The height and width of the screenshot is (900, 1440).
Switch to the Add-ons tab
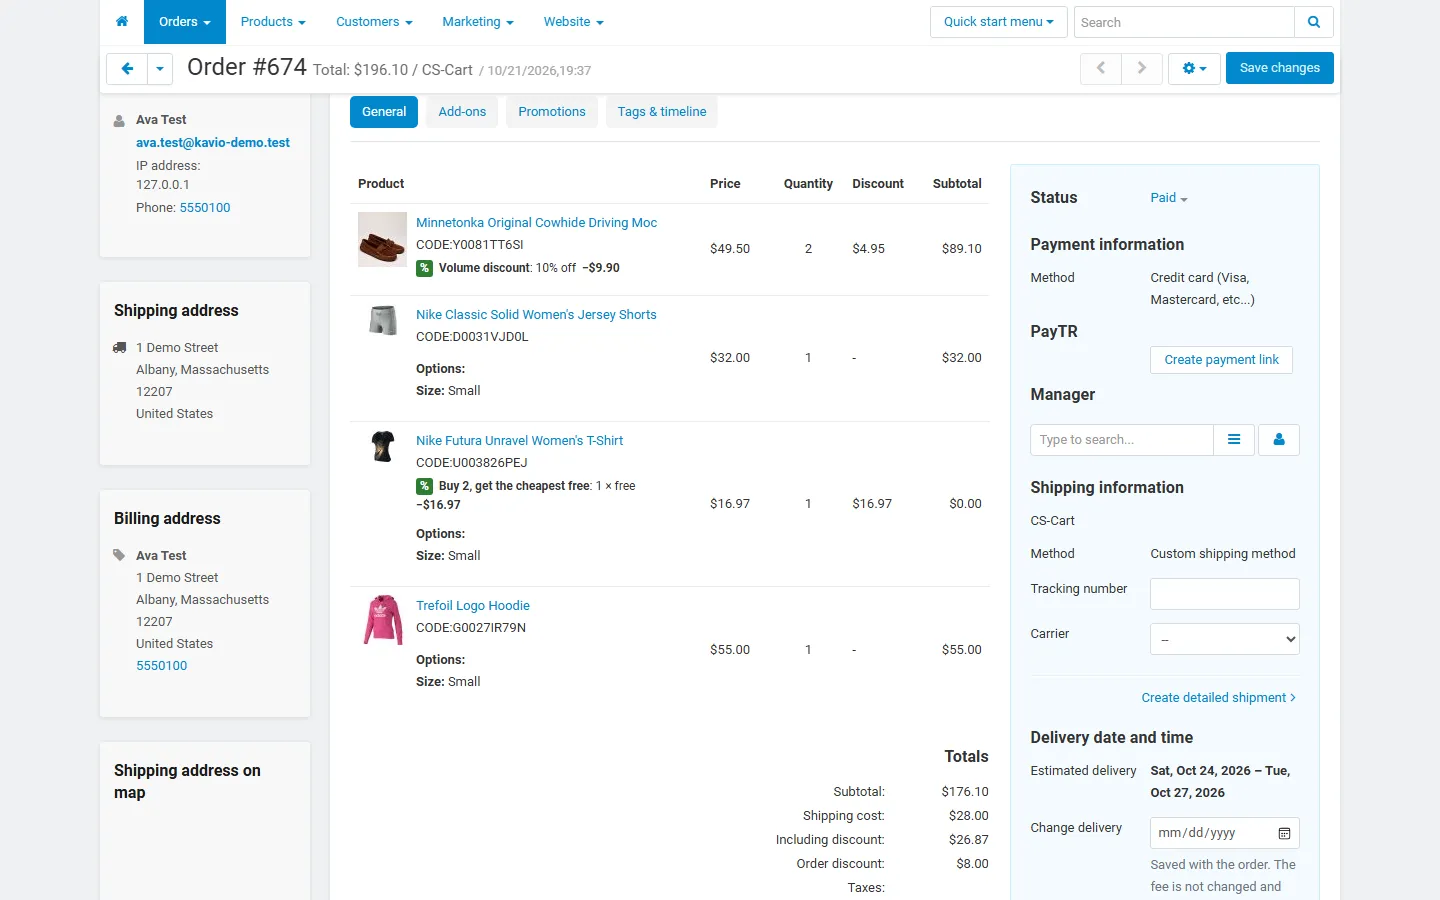click(462, 112)
